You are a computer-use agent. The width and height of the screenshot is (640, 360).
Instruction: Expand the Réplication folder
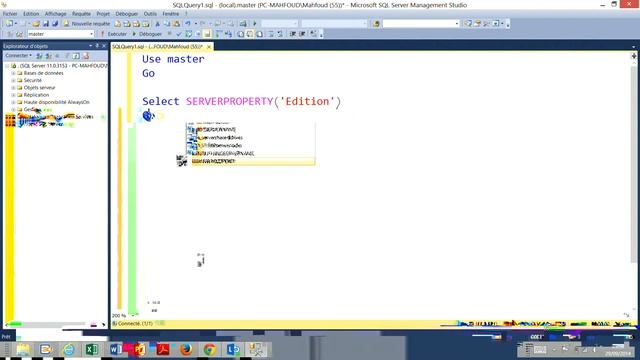[13, 95]
